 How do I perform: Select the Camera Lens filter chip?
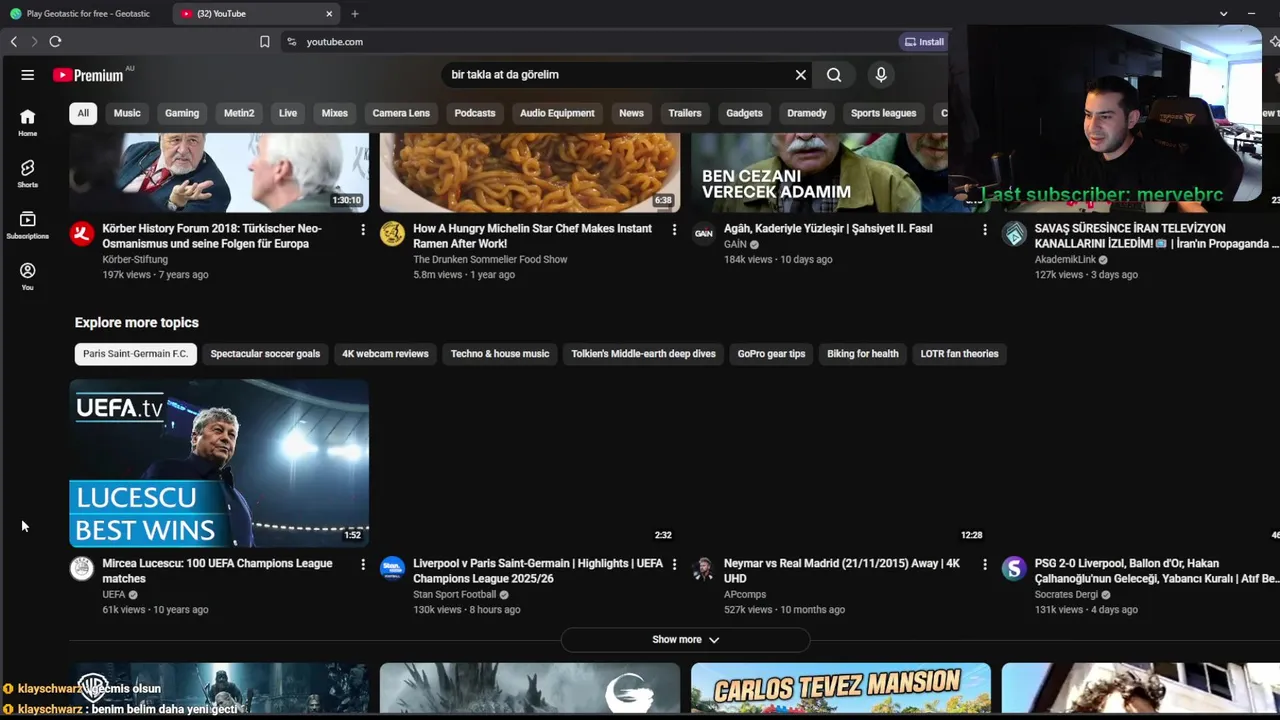click(401, 113)
